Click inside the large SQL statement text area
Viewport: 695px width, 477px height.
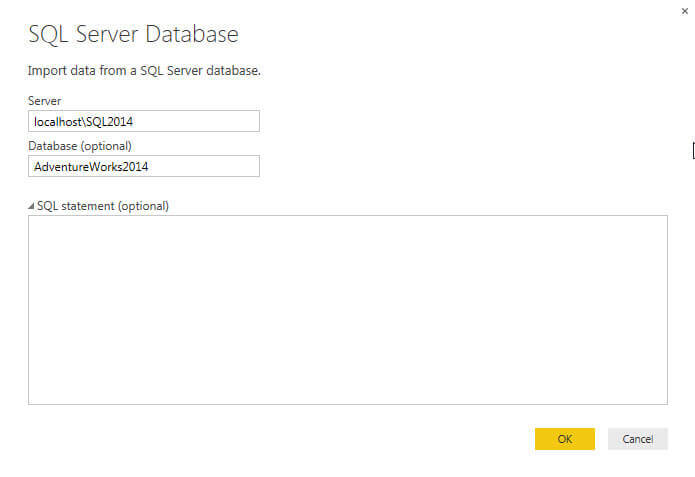pos(347,309)
